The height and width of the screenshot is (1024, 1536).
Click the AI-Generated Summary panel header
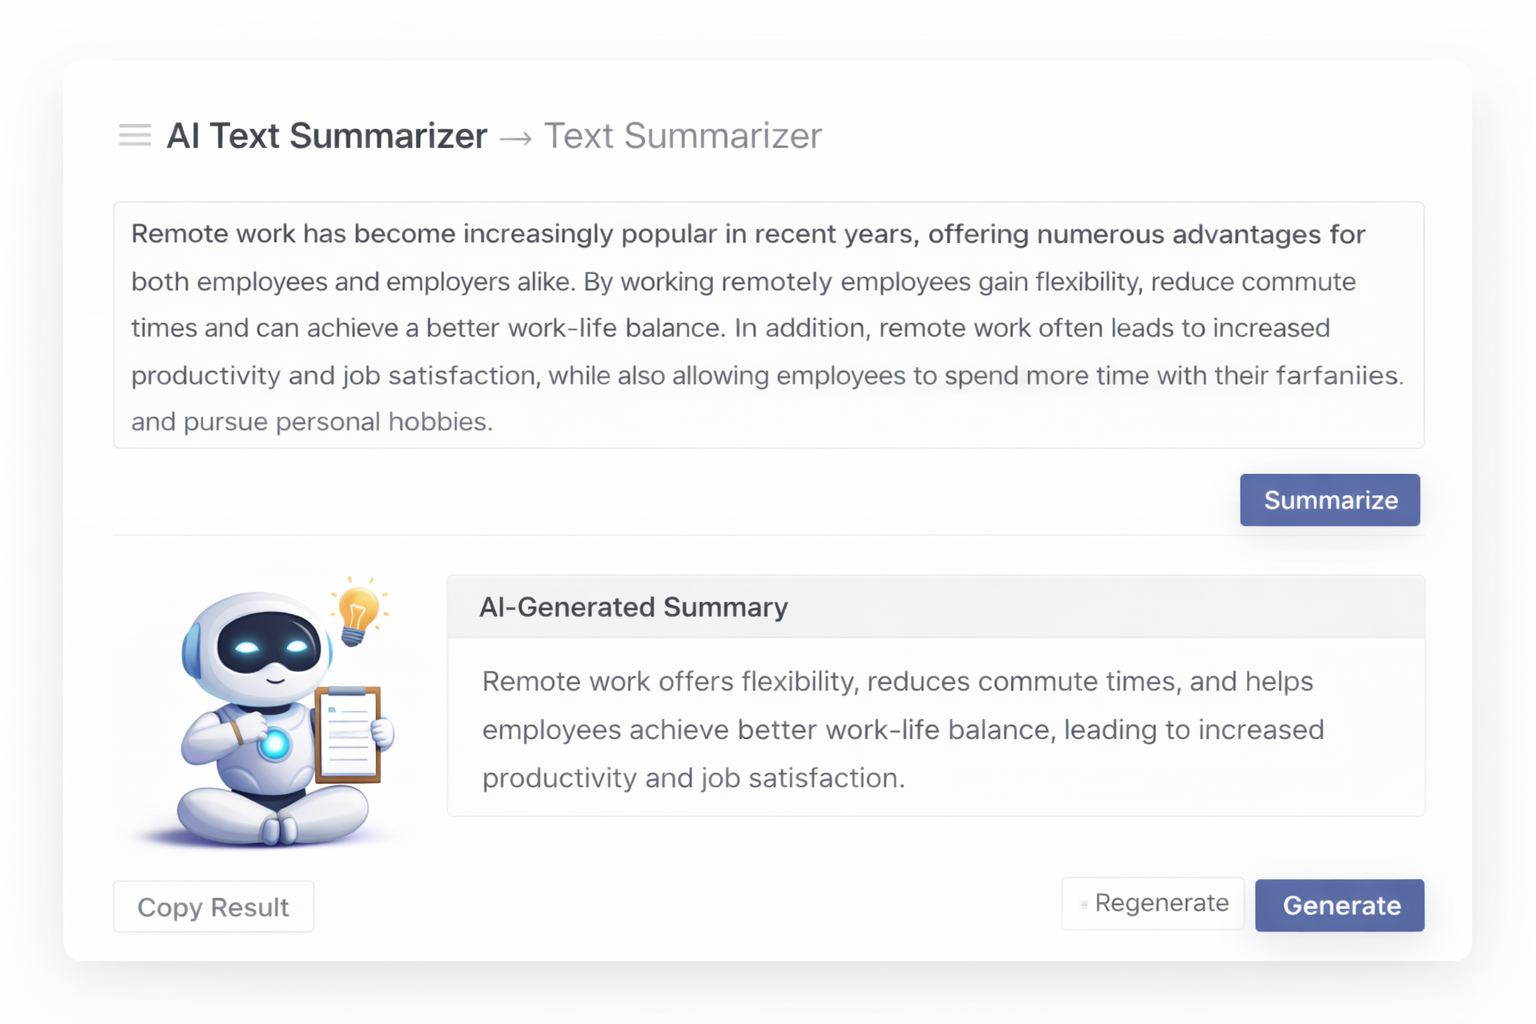[633, 606]
